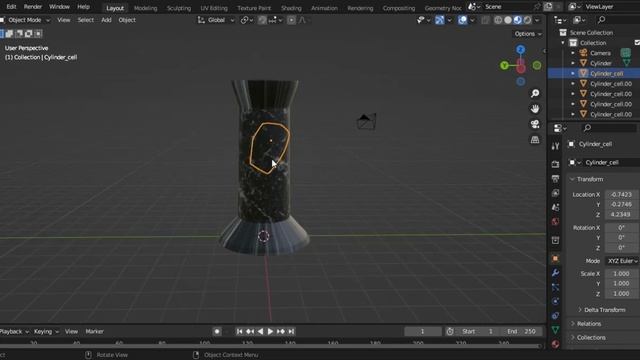Toggle proportional editing button
The height and width of the screenshot is (360, 640).
tap(291, 20)
